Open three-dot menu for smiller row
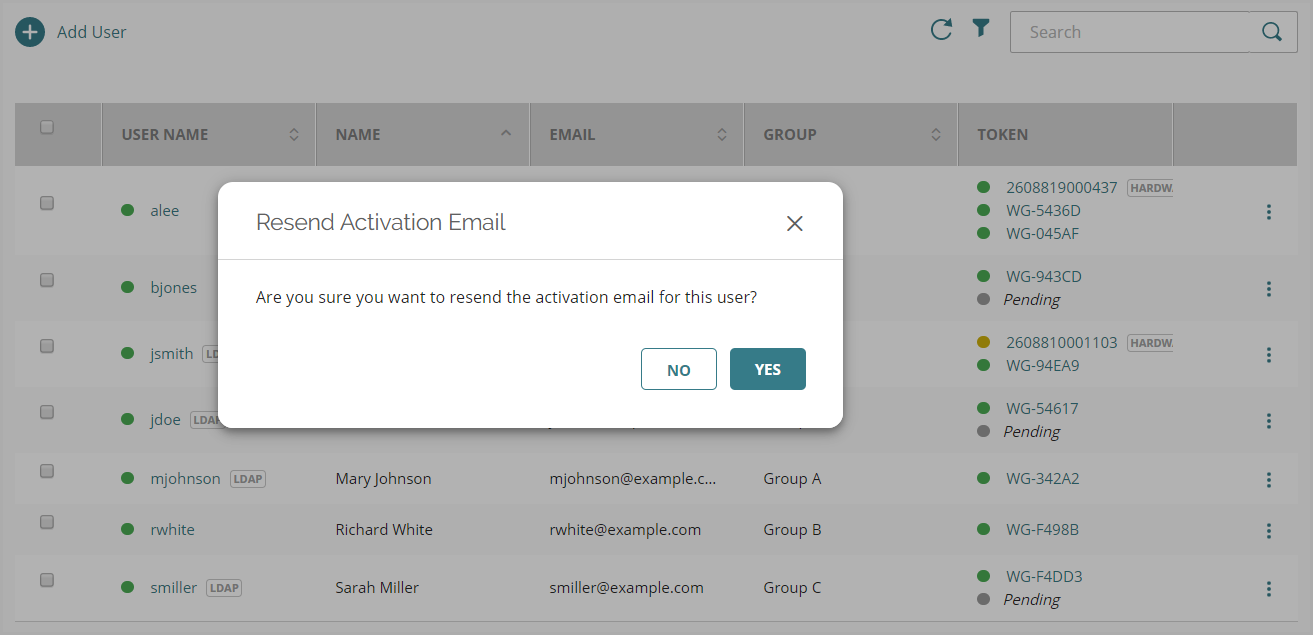 pos(1268,589)
